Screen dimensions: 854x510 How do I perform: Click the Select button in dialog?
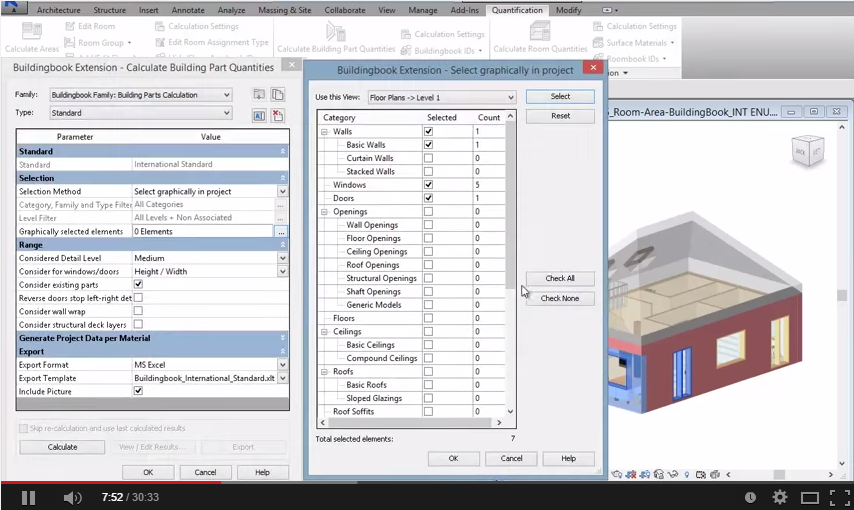point(560,96)
